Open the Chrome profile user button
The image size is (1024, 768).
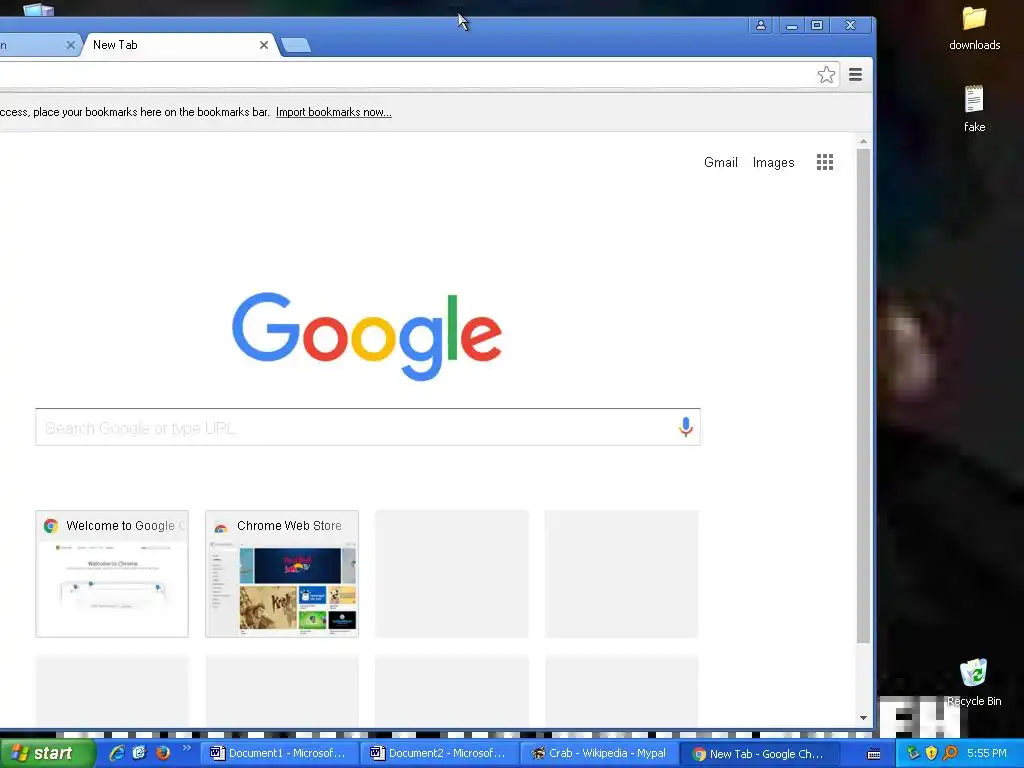(x=761, y=25)
